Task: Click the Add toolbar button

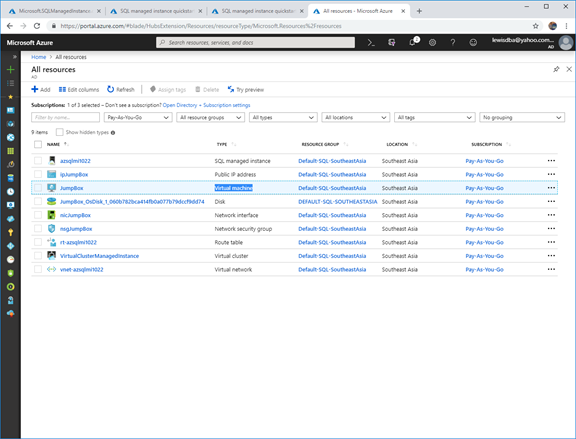Action: pyautogui.click(x=41, y=90)
